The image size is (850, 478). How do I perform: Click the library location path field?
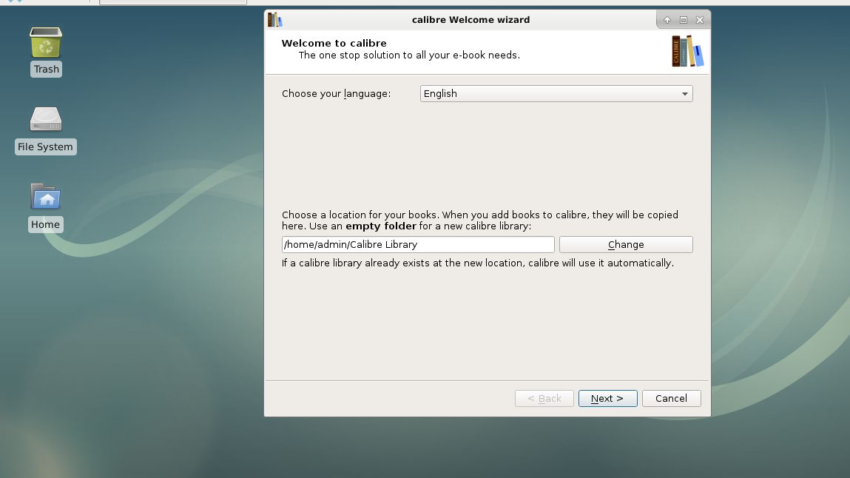pyautogui.click(x=418, y=244)
